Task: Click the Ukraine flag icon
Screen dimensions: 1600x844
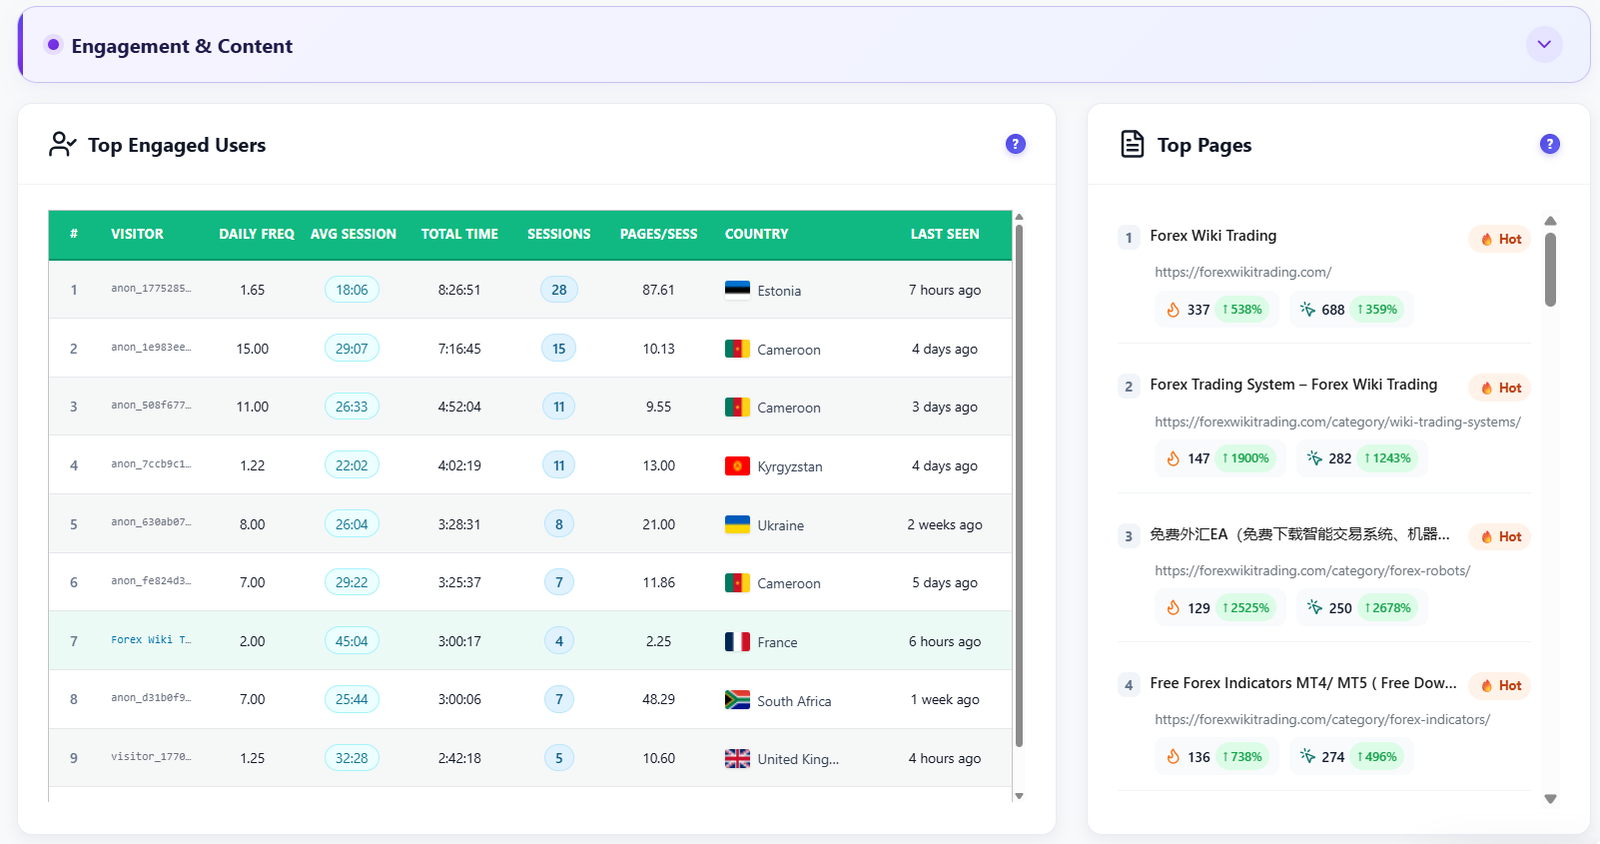Action: click(x=737, y=525)
